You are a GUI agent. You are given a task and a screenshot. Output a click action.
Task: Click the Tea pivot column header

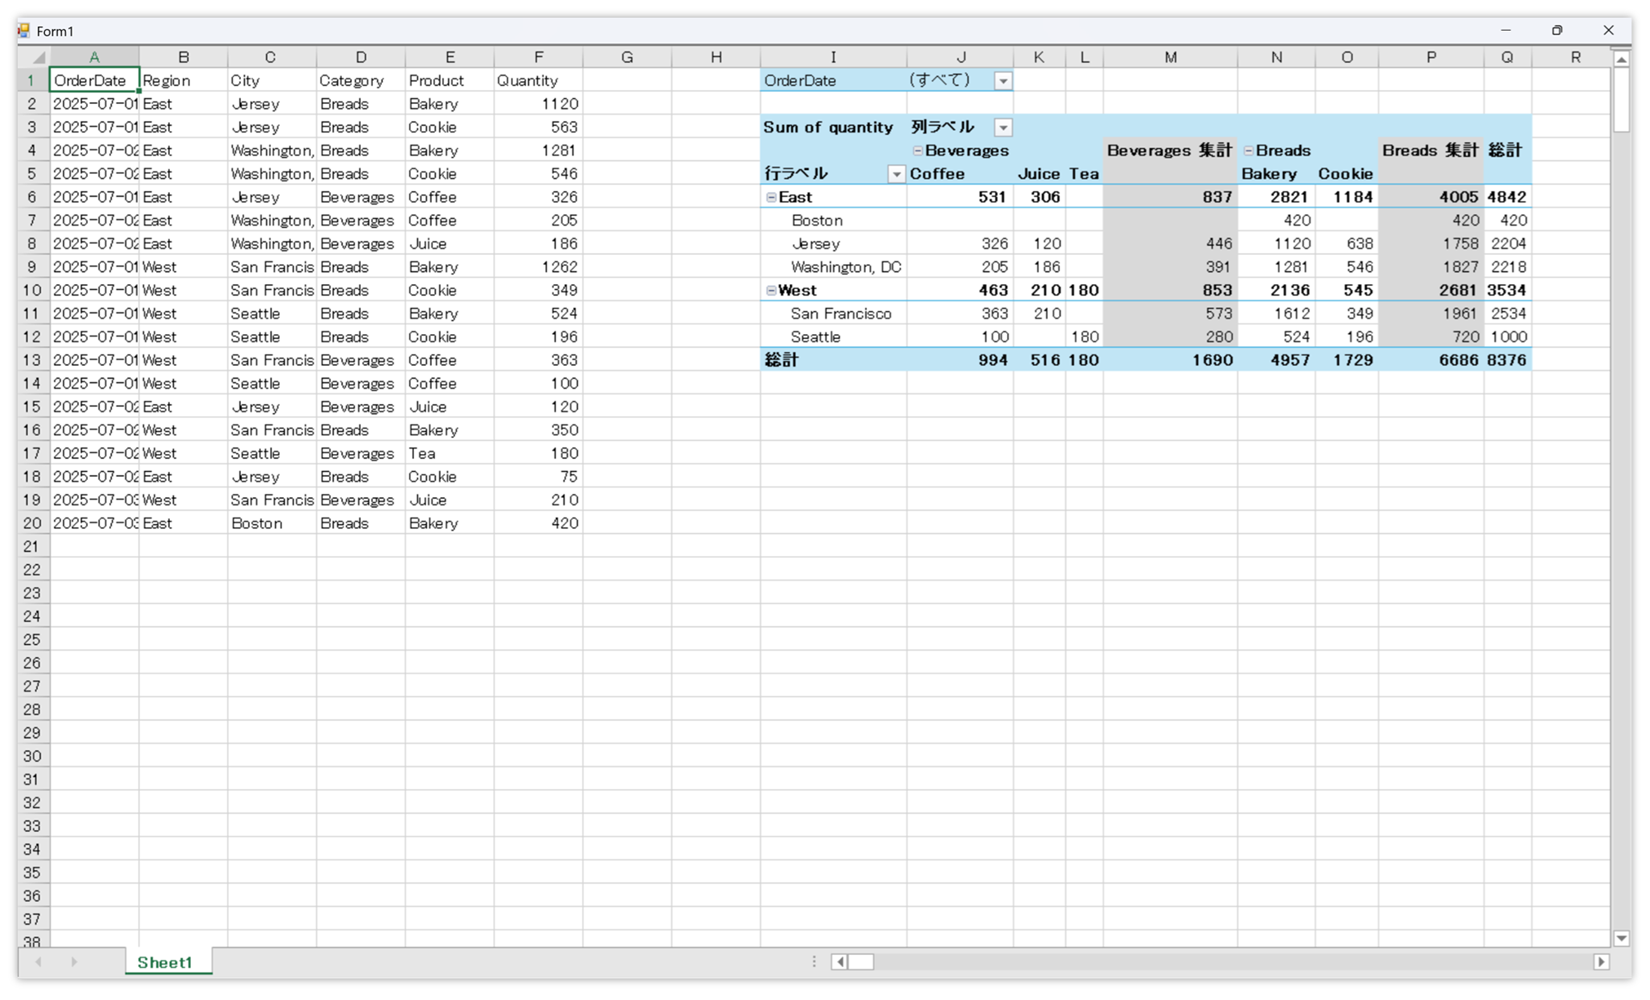[x=1084, y=174]
